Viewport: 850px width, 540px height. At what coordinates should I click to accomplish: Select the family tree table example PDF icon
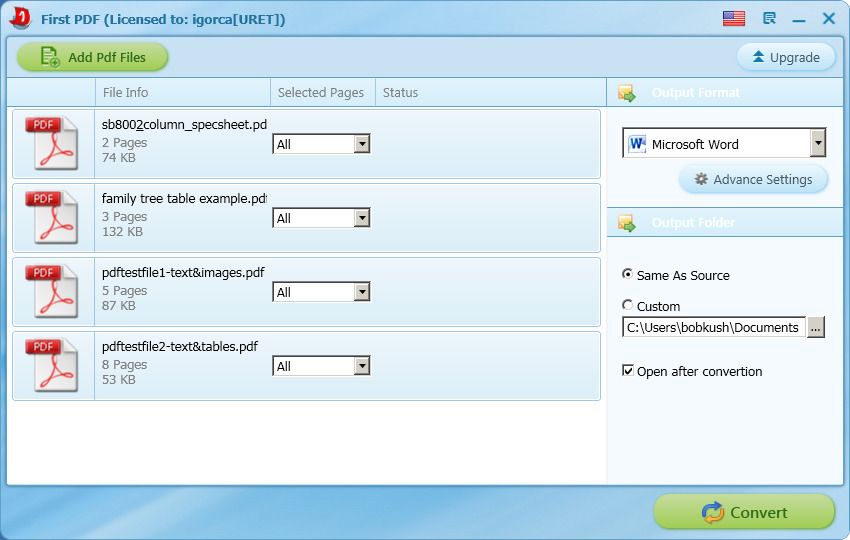[x=51, y=217]
